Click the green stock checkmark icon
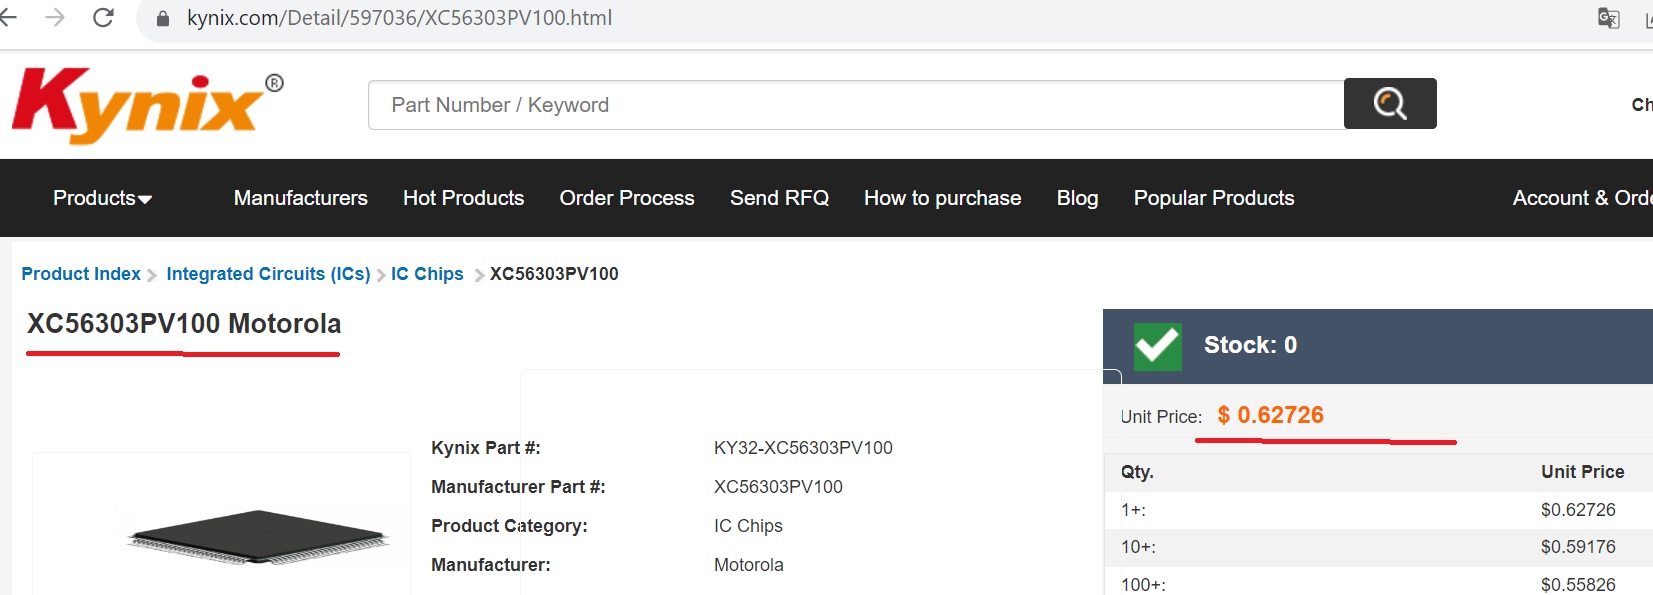1653x595 pixels. 1158,346
